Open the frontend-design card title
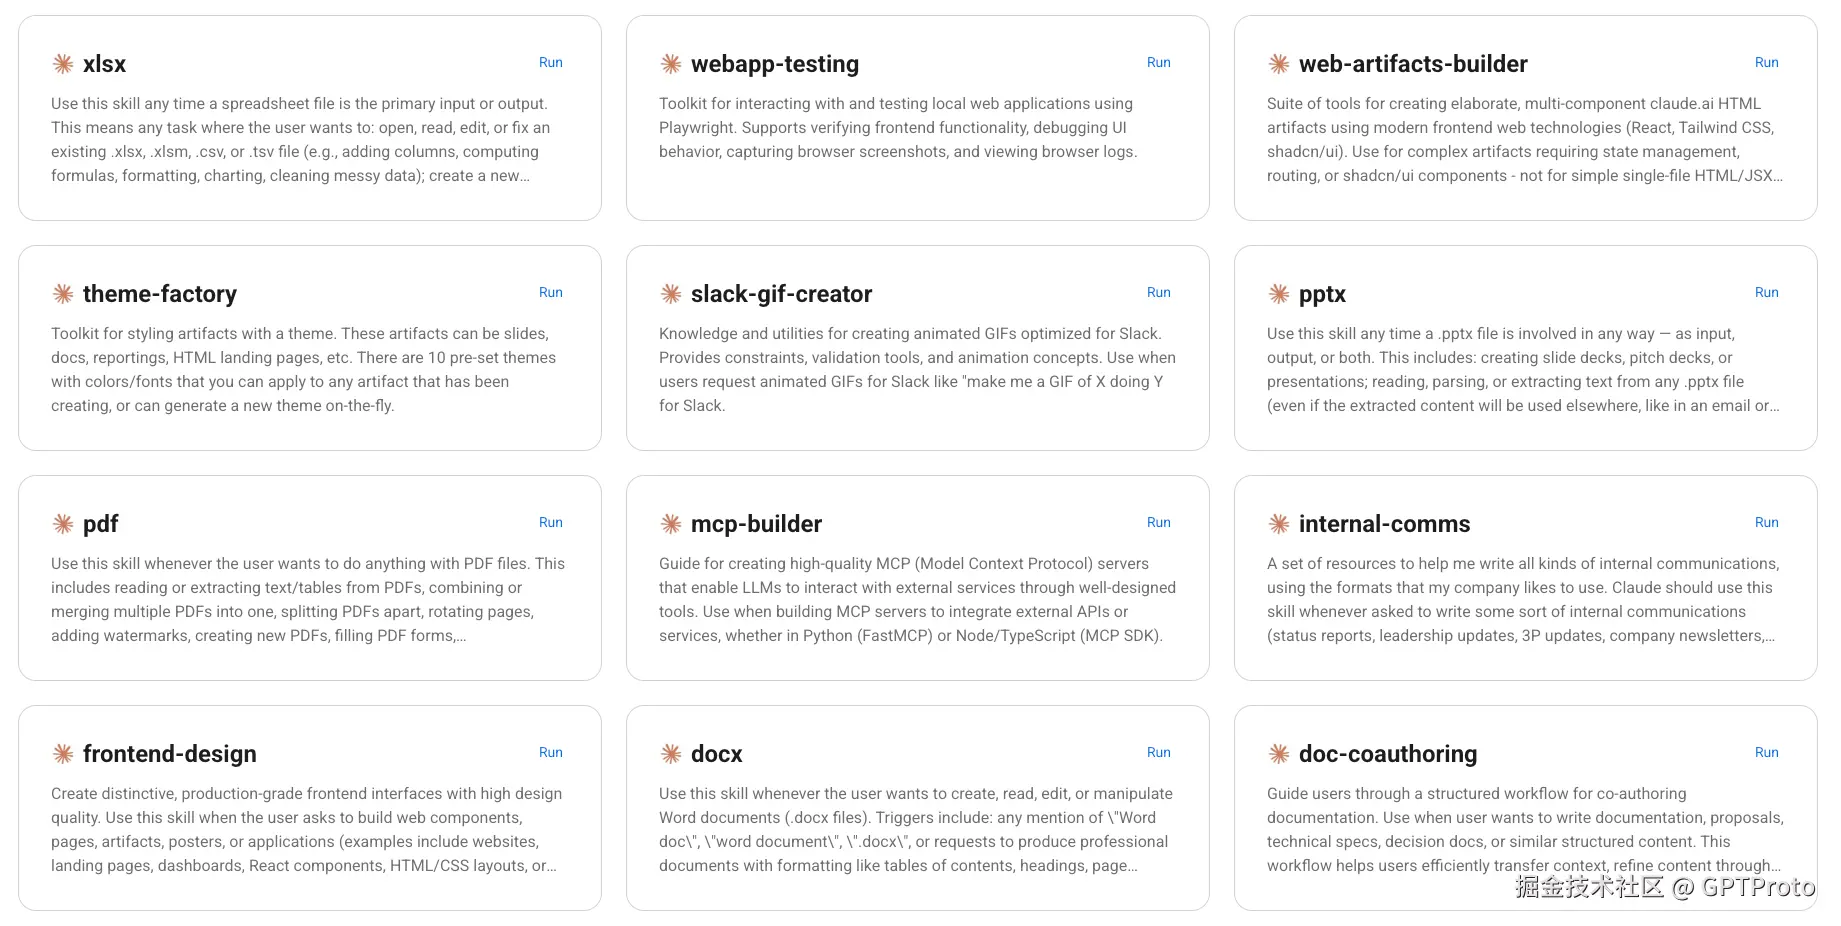This screenshot has width=1841, height=926. pyautogui.click(x=170, y=754)
